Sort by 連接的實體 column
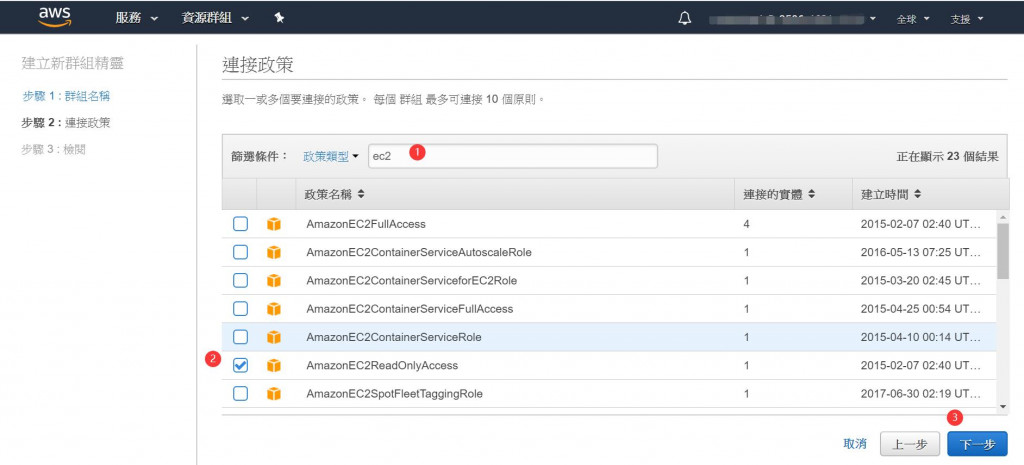The height and width of the screenshot is (465, 1024). 779,195
